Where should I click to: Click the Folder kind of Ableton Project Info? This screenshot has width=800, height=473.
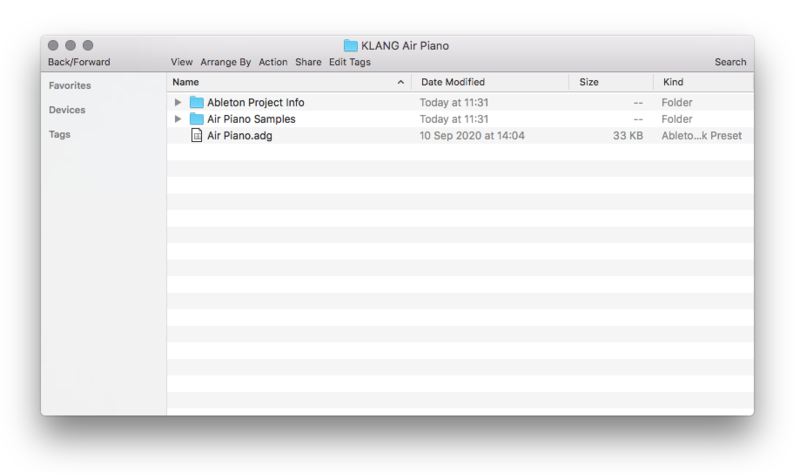[677, 102]
